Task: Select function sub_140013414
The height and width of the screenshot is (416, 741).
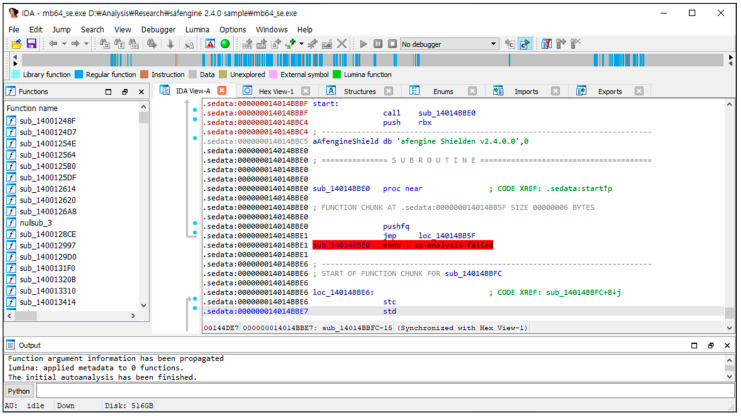Action: [47, 303]
